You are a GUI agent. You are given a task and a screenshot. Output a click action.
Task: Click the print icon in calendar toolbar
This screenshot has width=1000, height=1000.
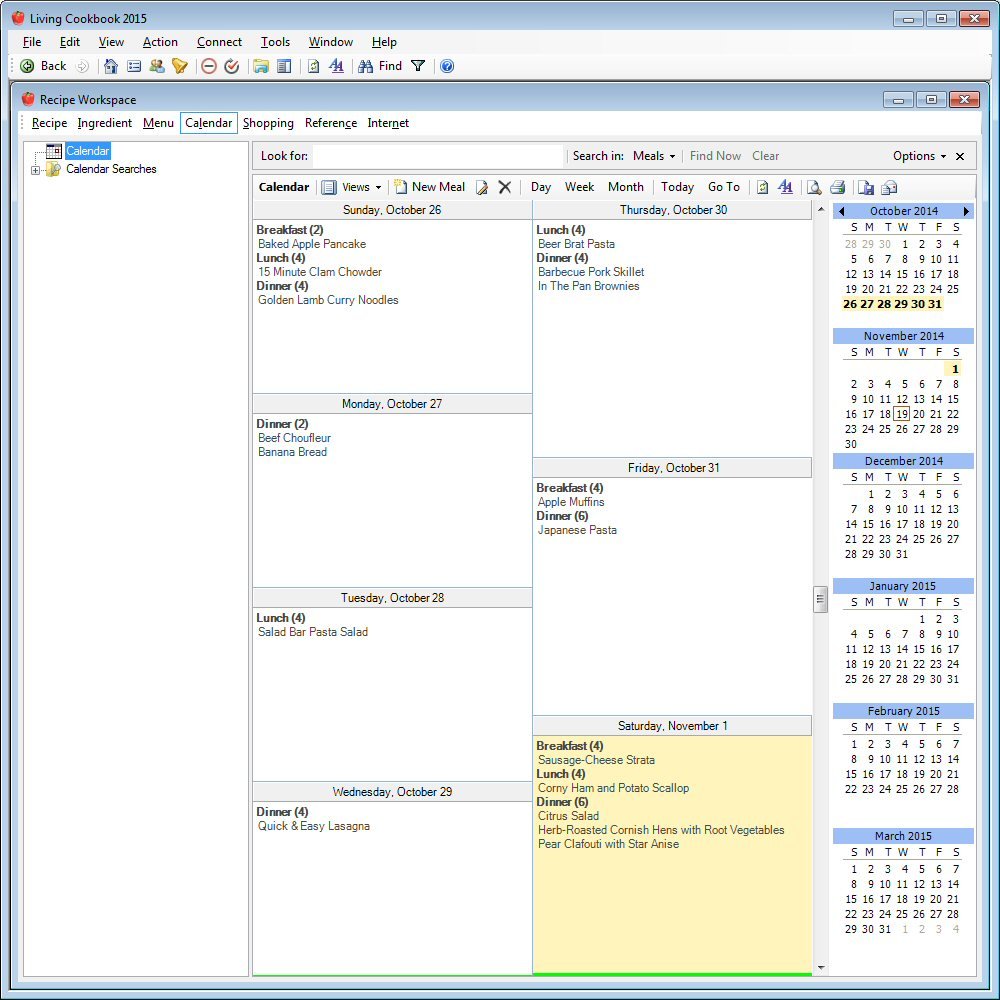click(x=837, y=187)
